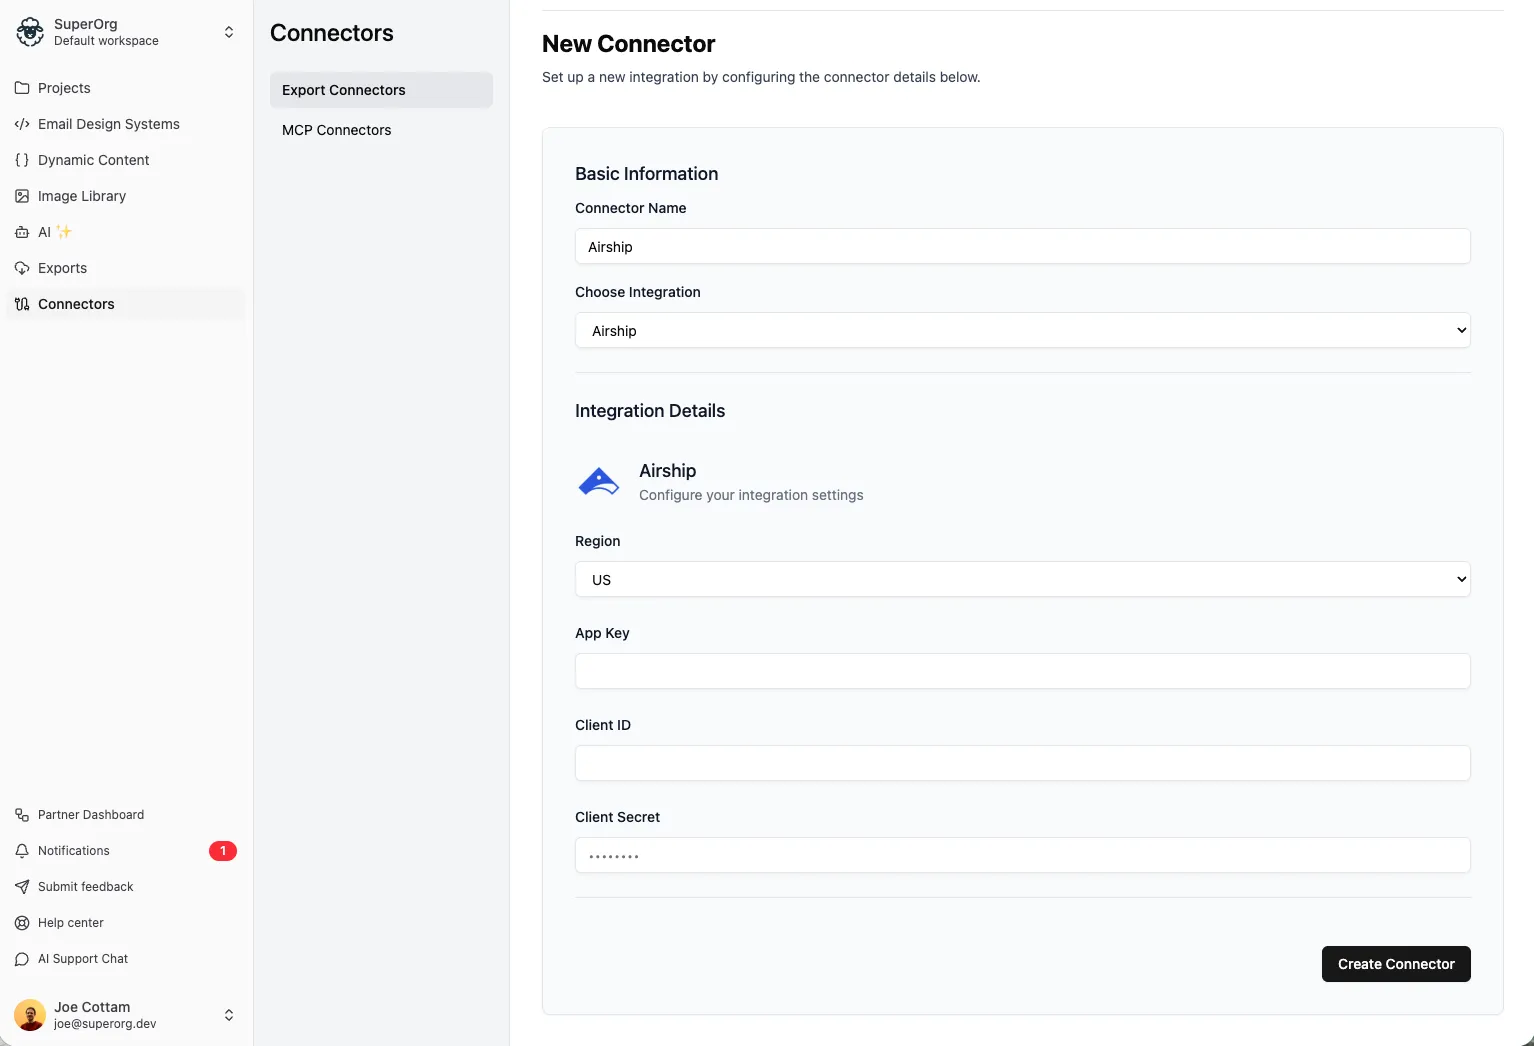Open the Choose Integration dropdown

tap(1022, 331)
